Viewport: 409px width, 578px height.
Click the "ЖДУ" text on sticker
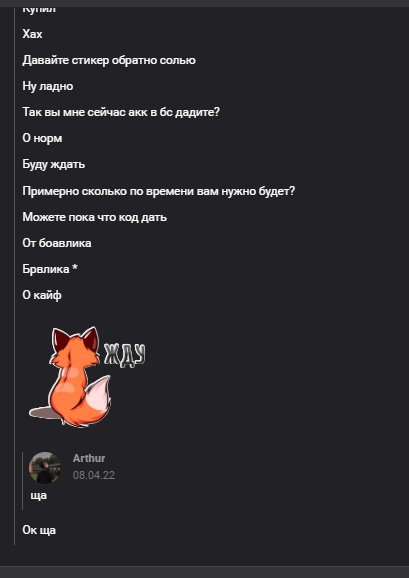[125, 355]
